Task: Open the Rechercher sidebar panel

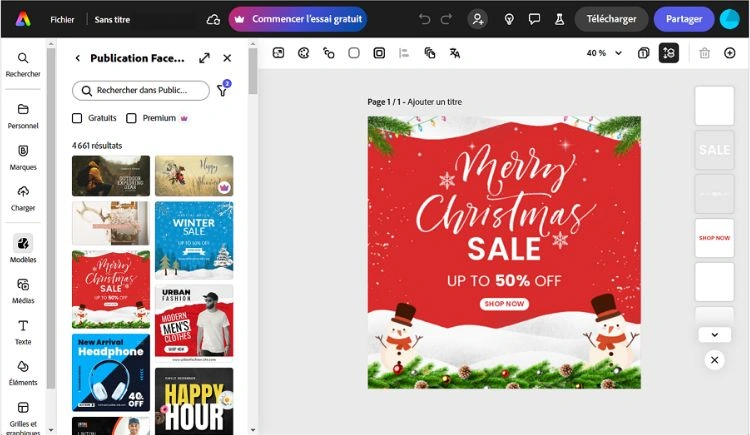Action: [x=23, y=65]
